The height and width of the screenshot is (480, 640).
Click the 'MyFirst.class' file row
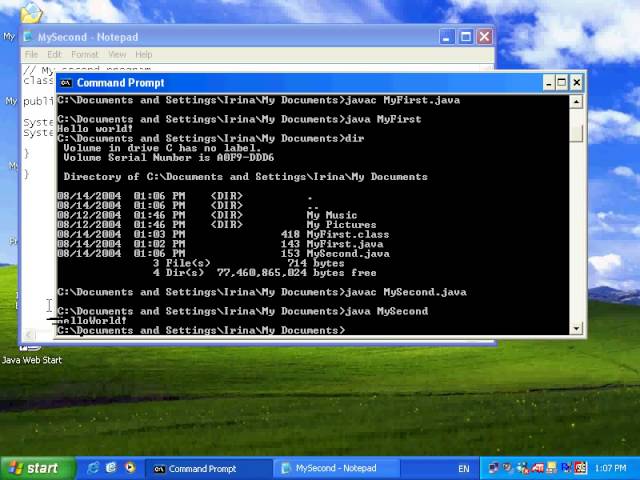[223, 234]
